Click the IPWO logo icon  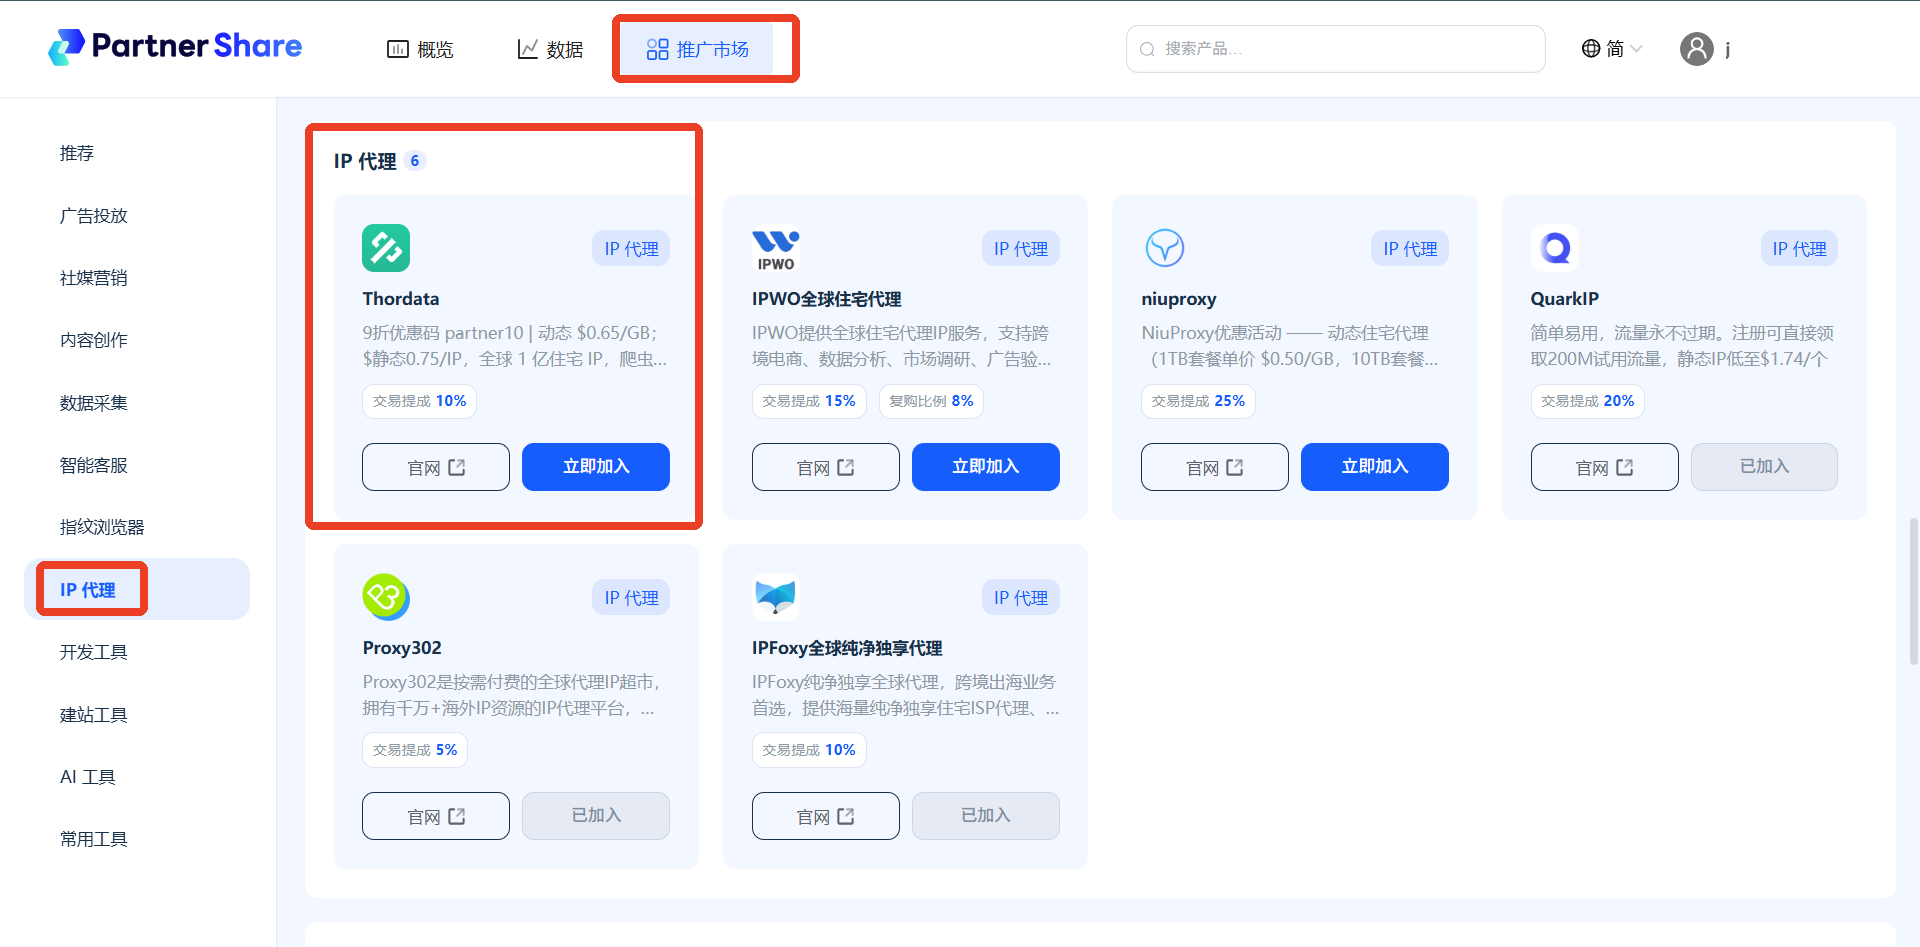coord(776,249)
